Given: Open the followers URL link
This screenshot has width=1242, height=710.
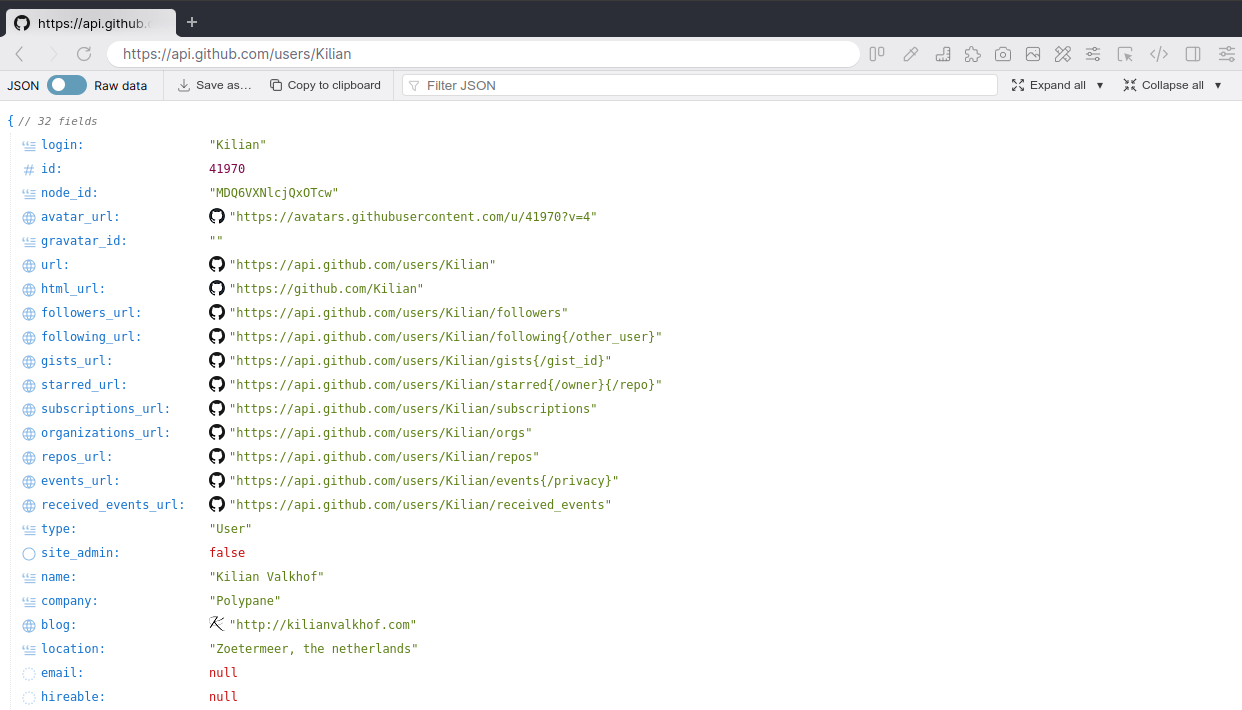Looking at the screenshot, I should click(399, 313).
